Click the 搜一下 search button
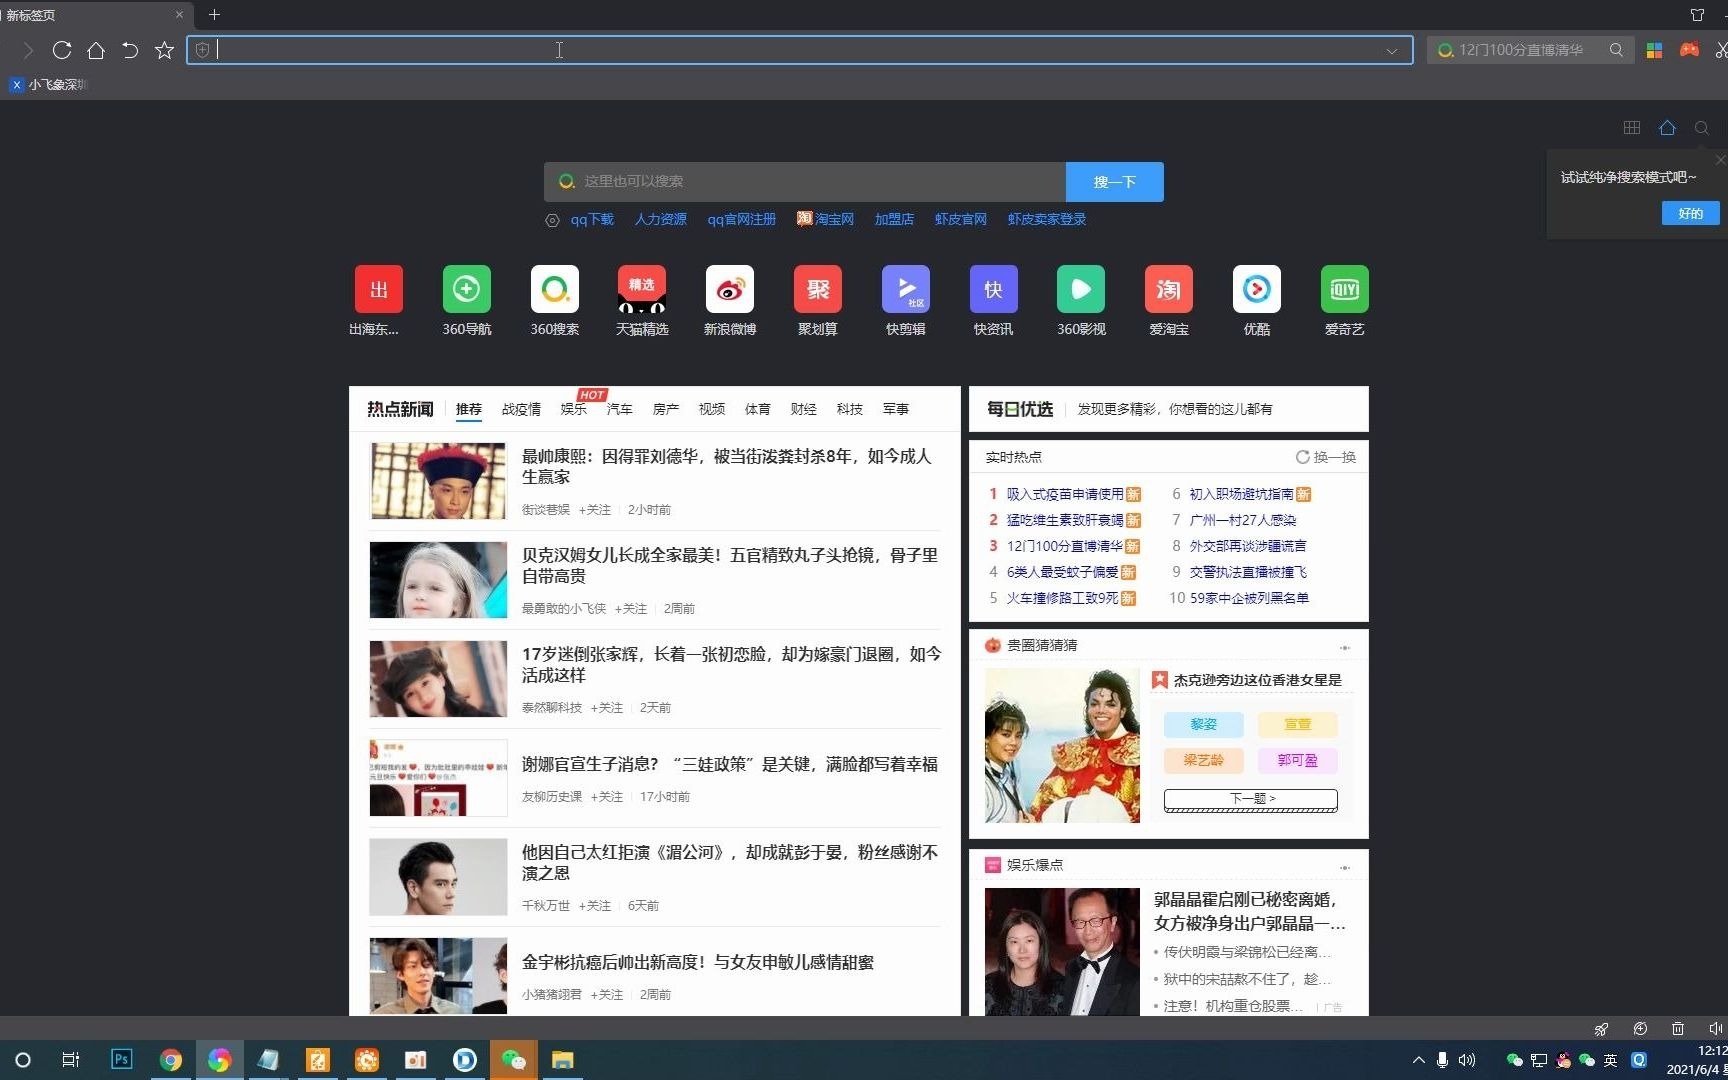The image size is (1728, 1080). click(x=1115, y=182)
